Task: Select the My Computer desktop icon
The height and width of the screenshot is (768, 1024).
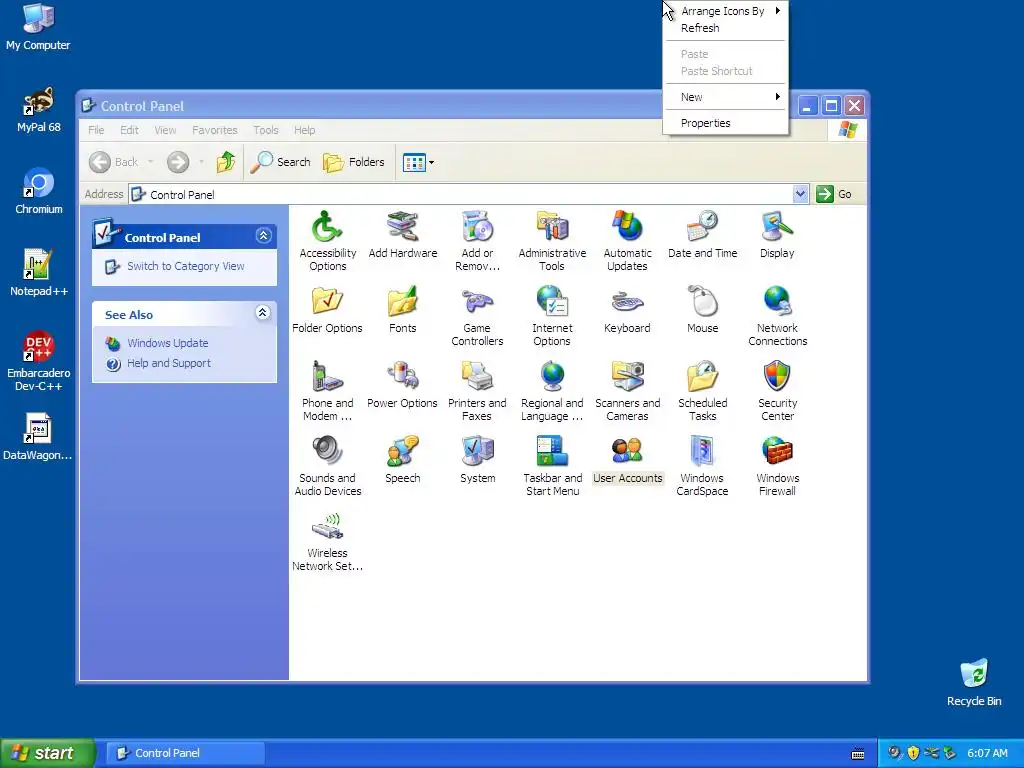Action: point(38,27)
